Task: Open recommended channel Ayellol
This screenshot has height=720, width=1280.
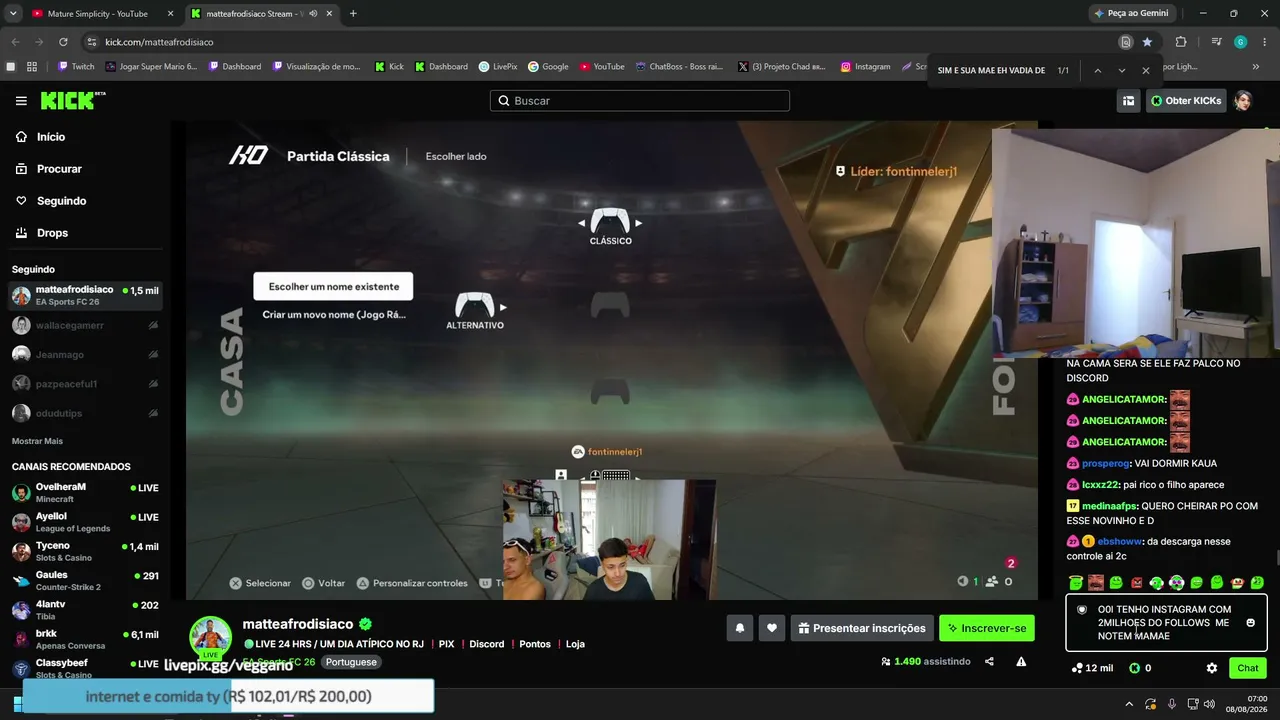Action: tap(85, 522)
